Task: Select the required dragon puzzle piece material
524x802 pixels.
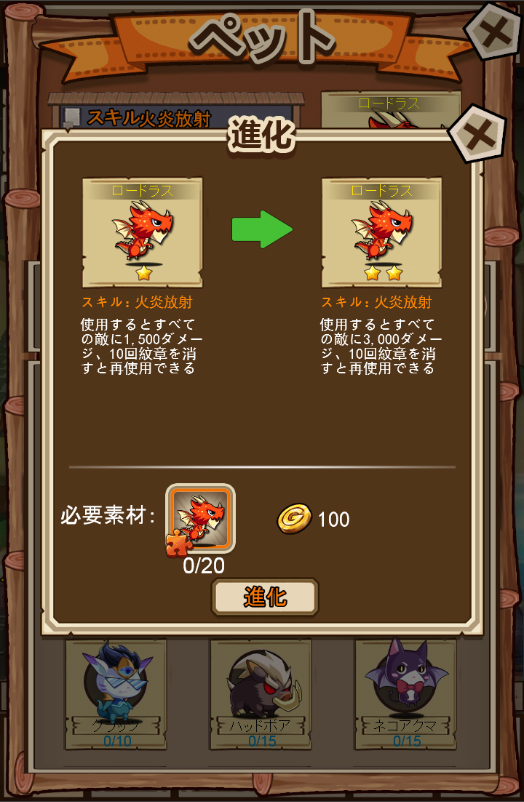Action: (200, 519)
